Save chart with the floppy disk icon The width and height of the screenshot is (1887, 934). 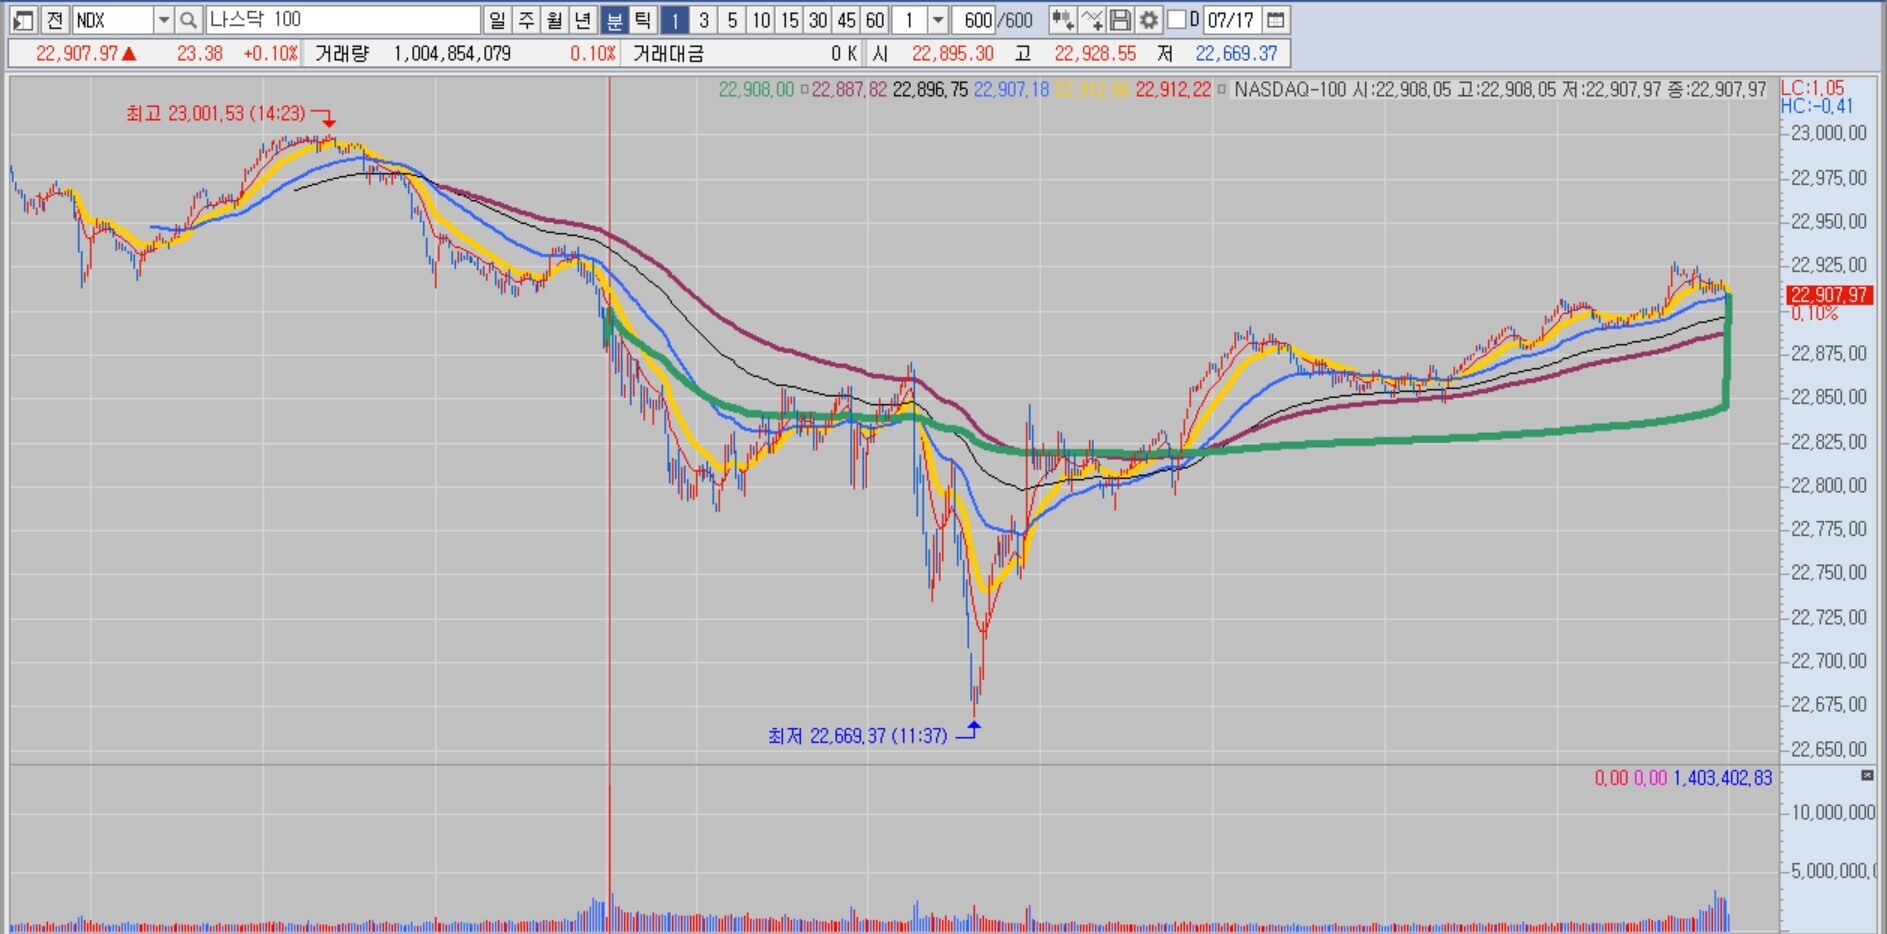click(1120, 20)
